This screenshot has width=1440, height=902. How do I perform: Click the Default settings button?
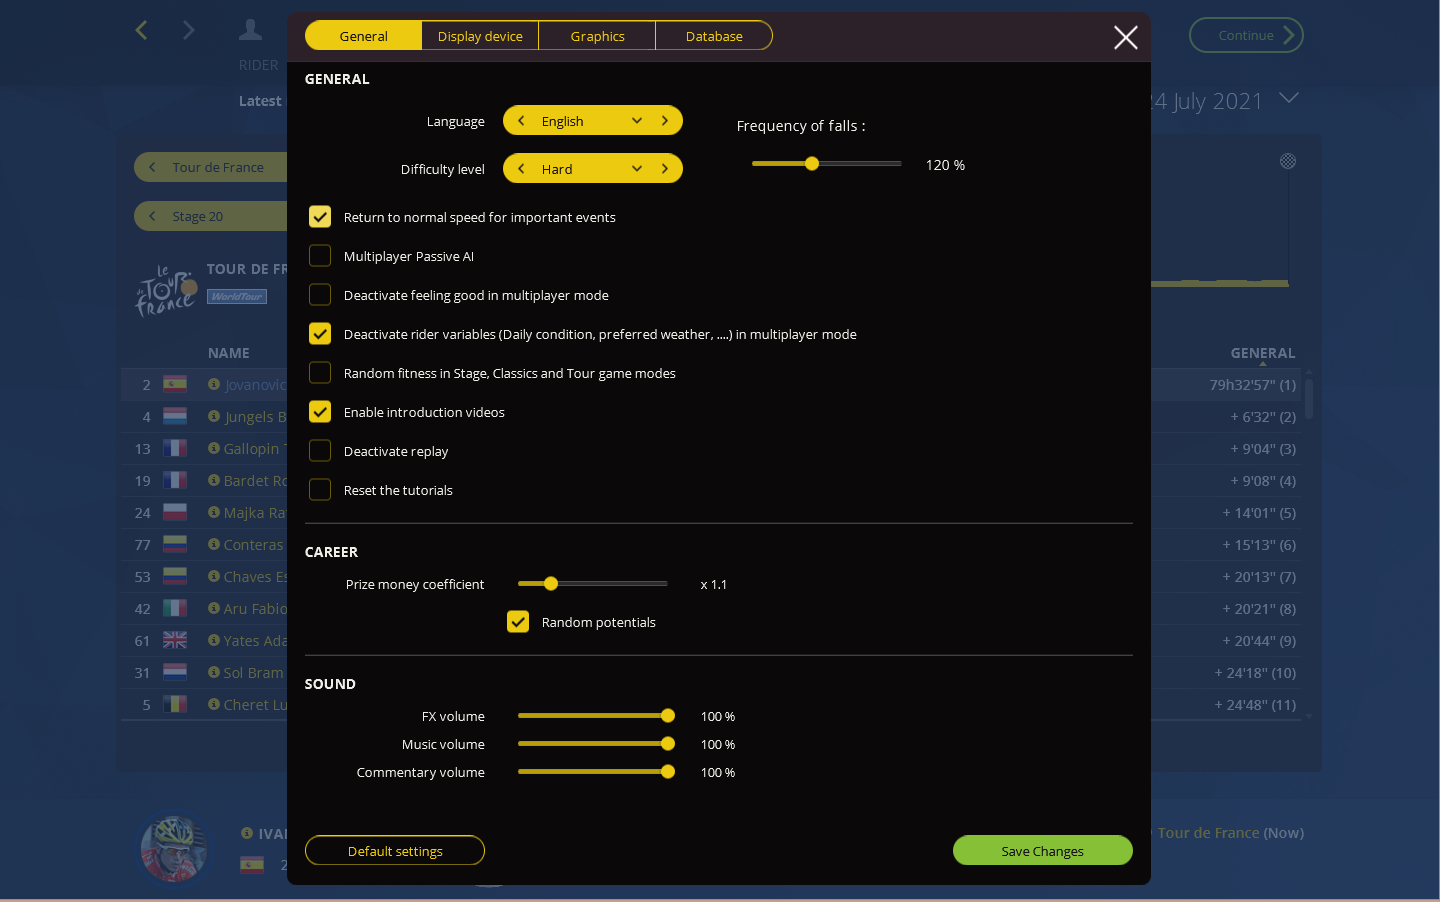coord(395,851)
